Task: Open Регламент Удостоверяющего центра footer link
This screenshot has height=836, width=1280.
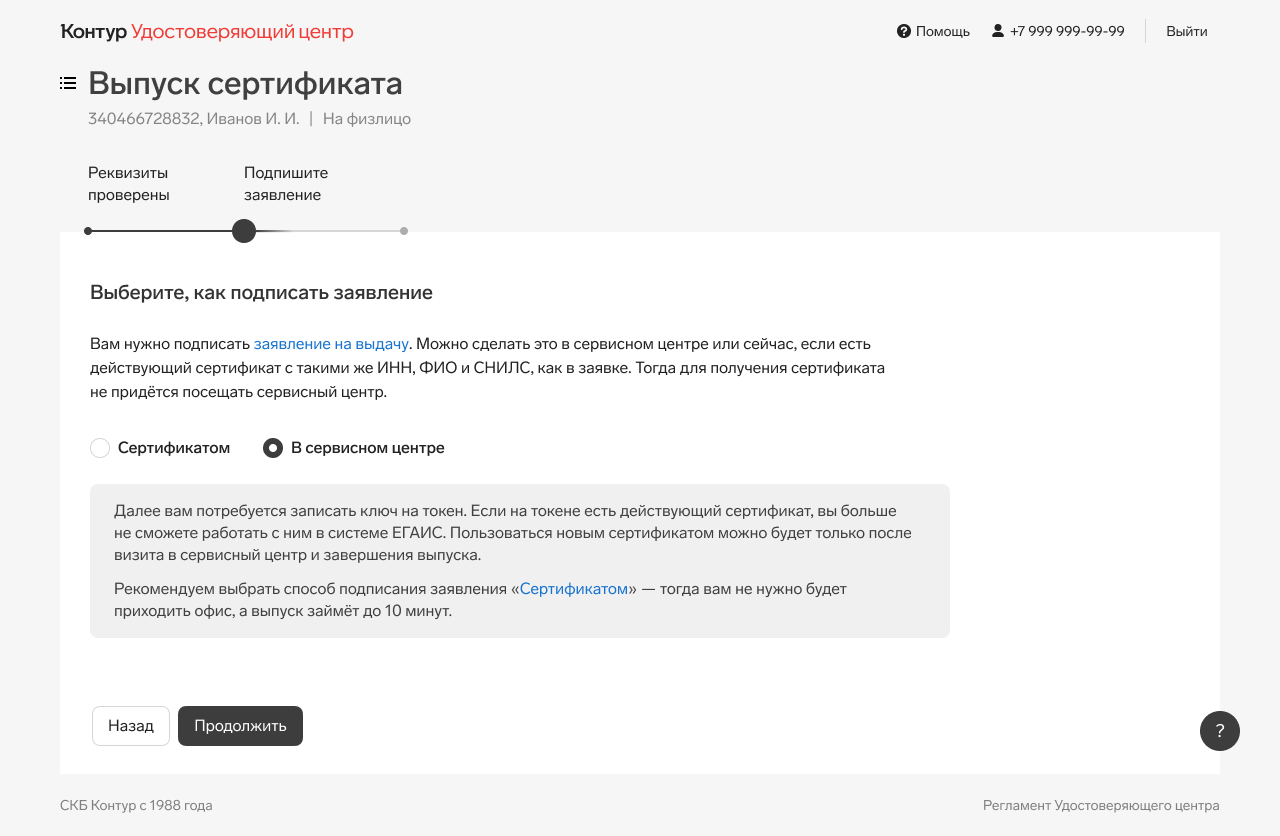Action: (x=1101, y=806)
